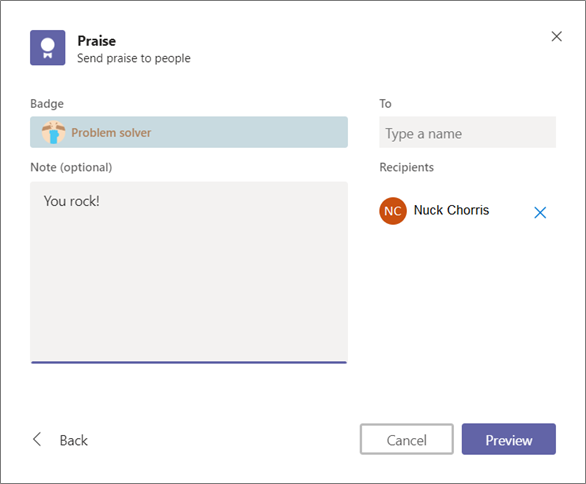
Task: Click the Preview button
Action: (509, 439)
